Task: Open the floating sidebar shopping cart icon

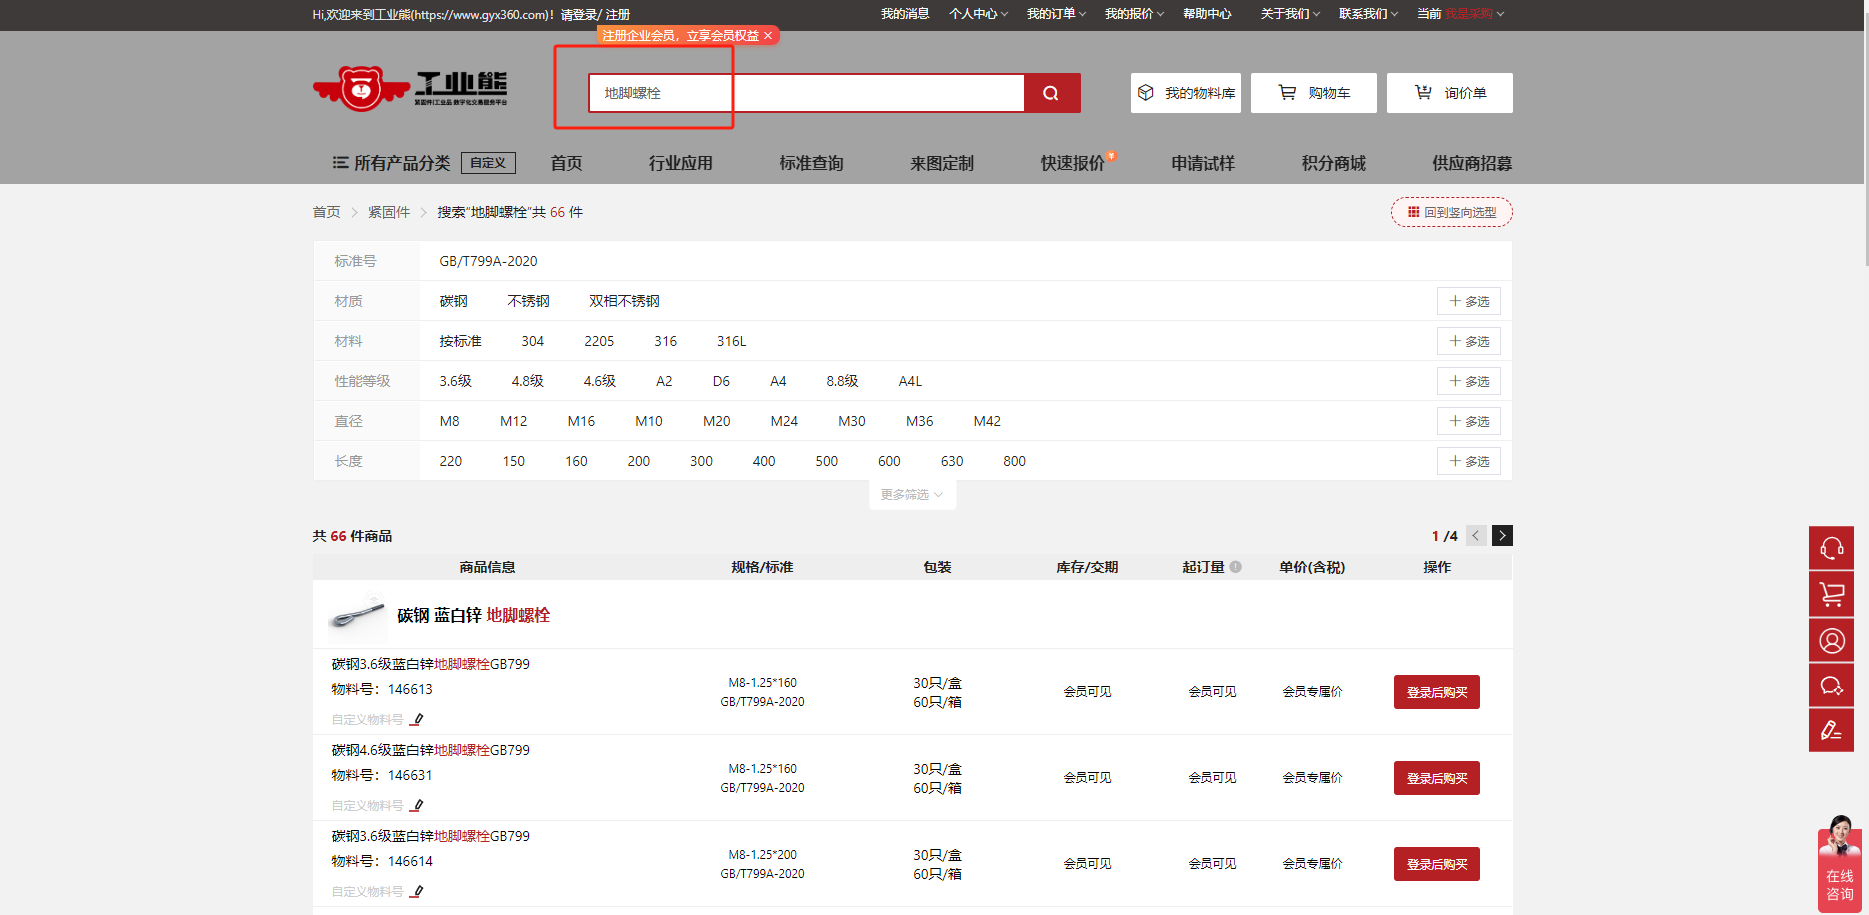Action: 1831,594
